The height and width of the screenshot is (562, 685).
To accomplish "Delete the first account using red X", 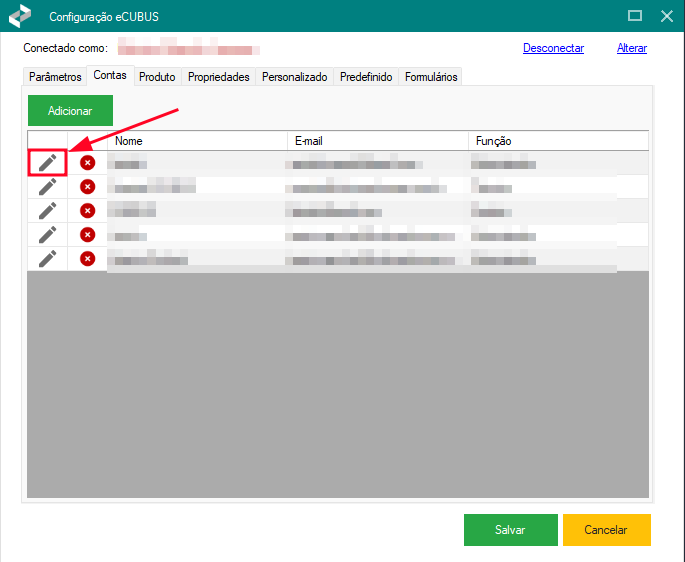I will pyautogui.click(x=87, y=163).
